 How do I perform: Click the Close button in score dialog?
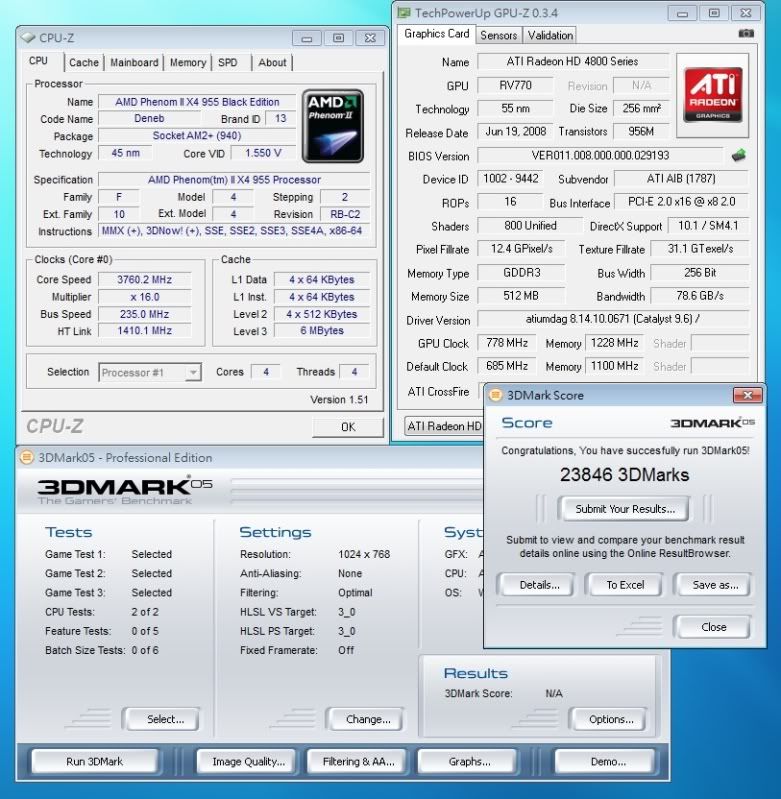(x=713, y=627)
